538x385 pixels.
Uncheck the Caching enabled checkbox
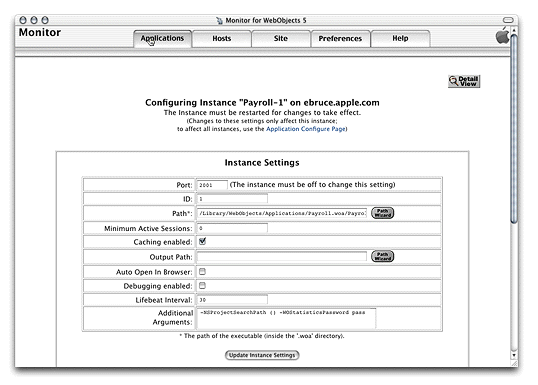202,242
